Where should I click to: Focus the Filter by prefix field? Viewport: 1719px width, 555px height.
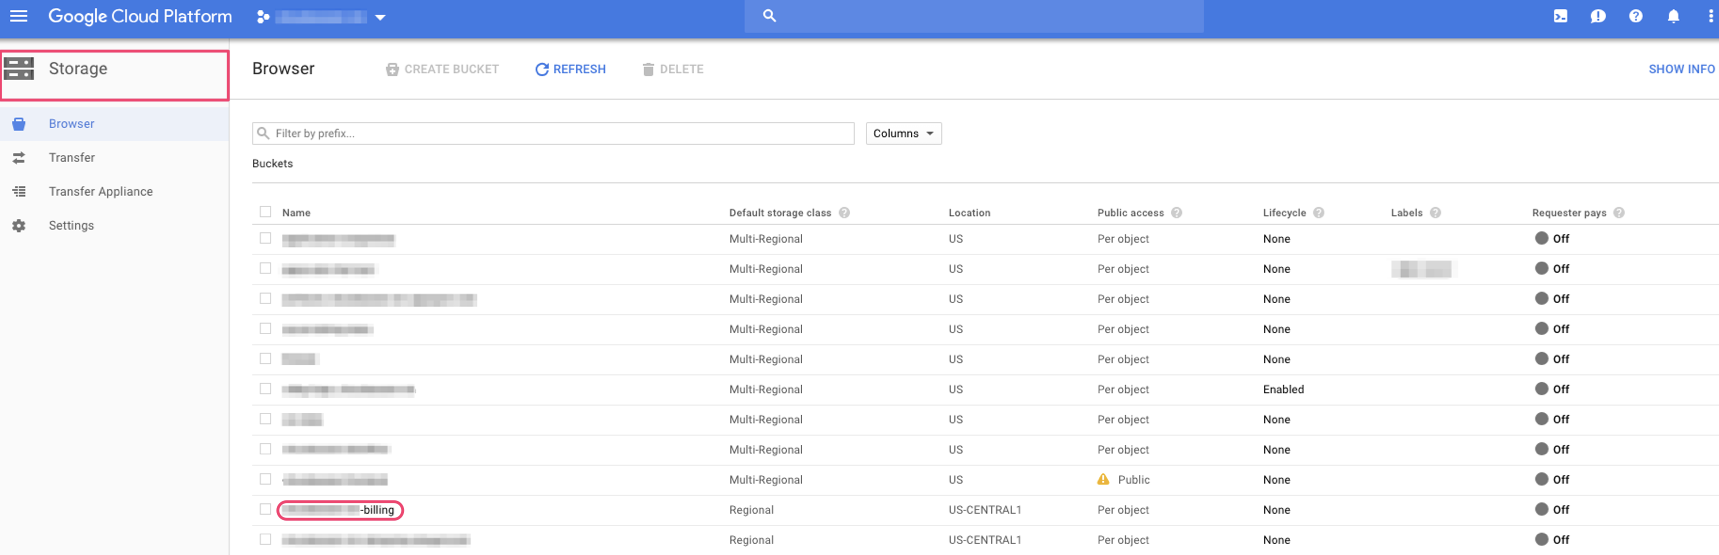point(553,133)
